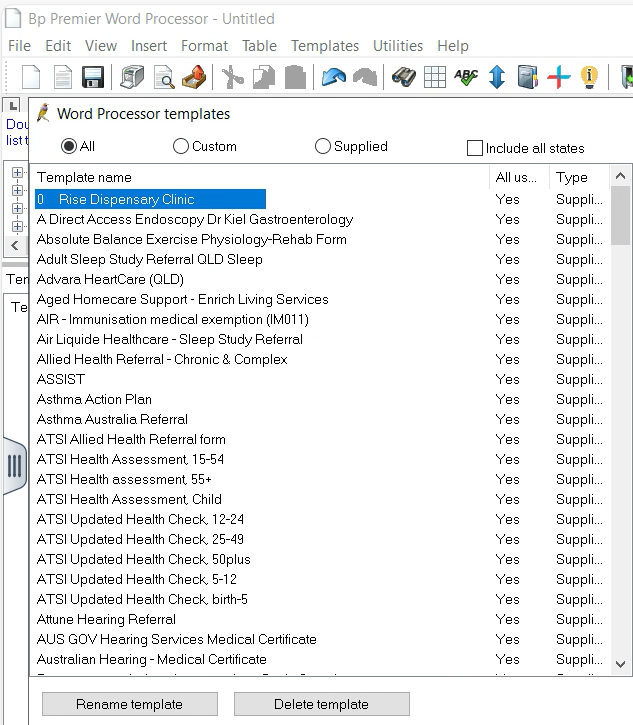633x725 pixels.
Task: Select ASSIST template row
Action: point(61,379)
